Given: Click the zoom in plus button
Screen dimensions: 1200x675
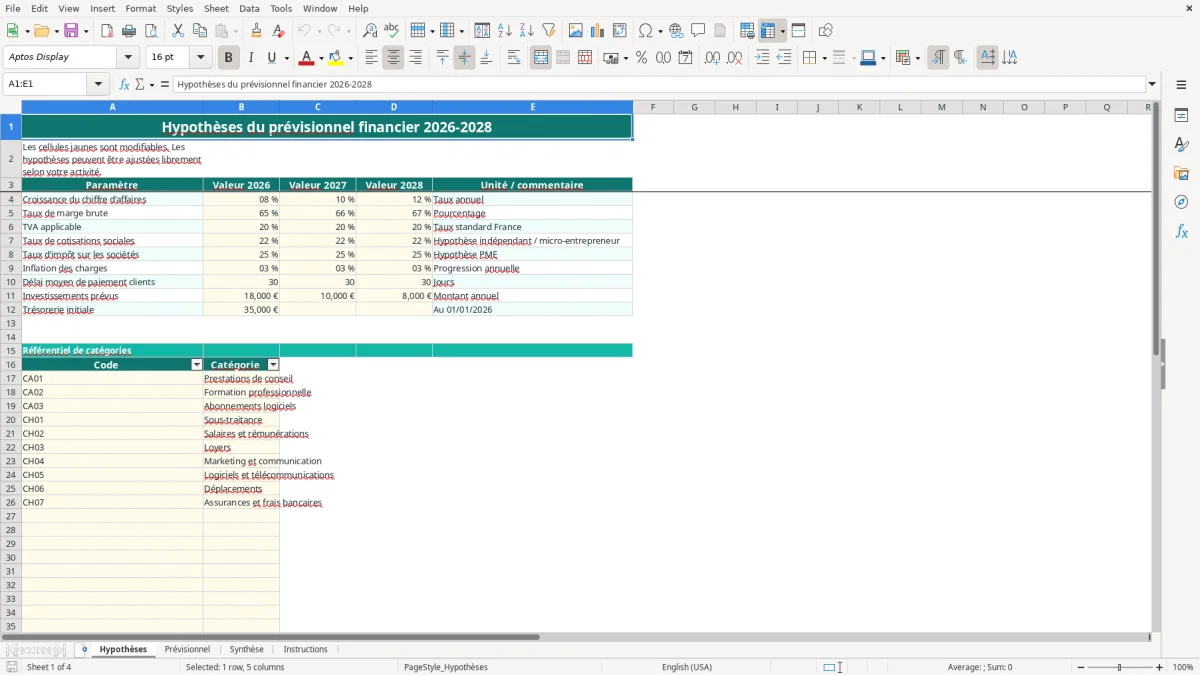Looking at the screenshot, I should click(1159, 667).
